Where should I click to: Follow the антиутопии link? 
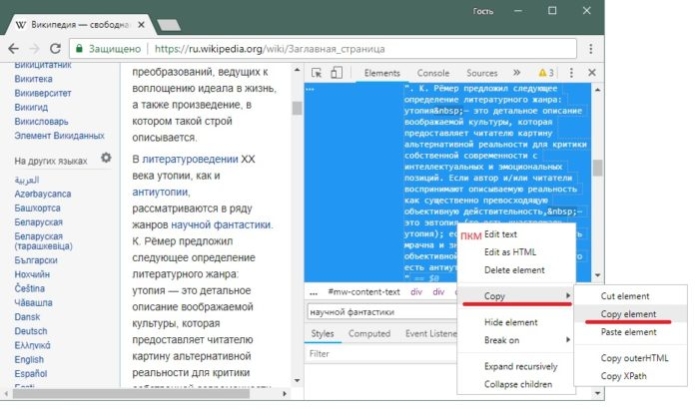[x=160, y=192]
